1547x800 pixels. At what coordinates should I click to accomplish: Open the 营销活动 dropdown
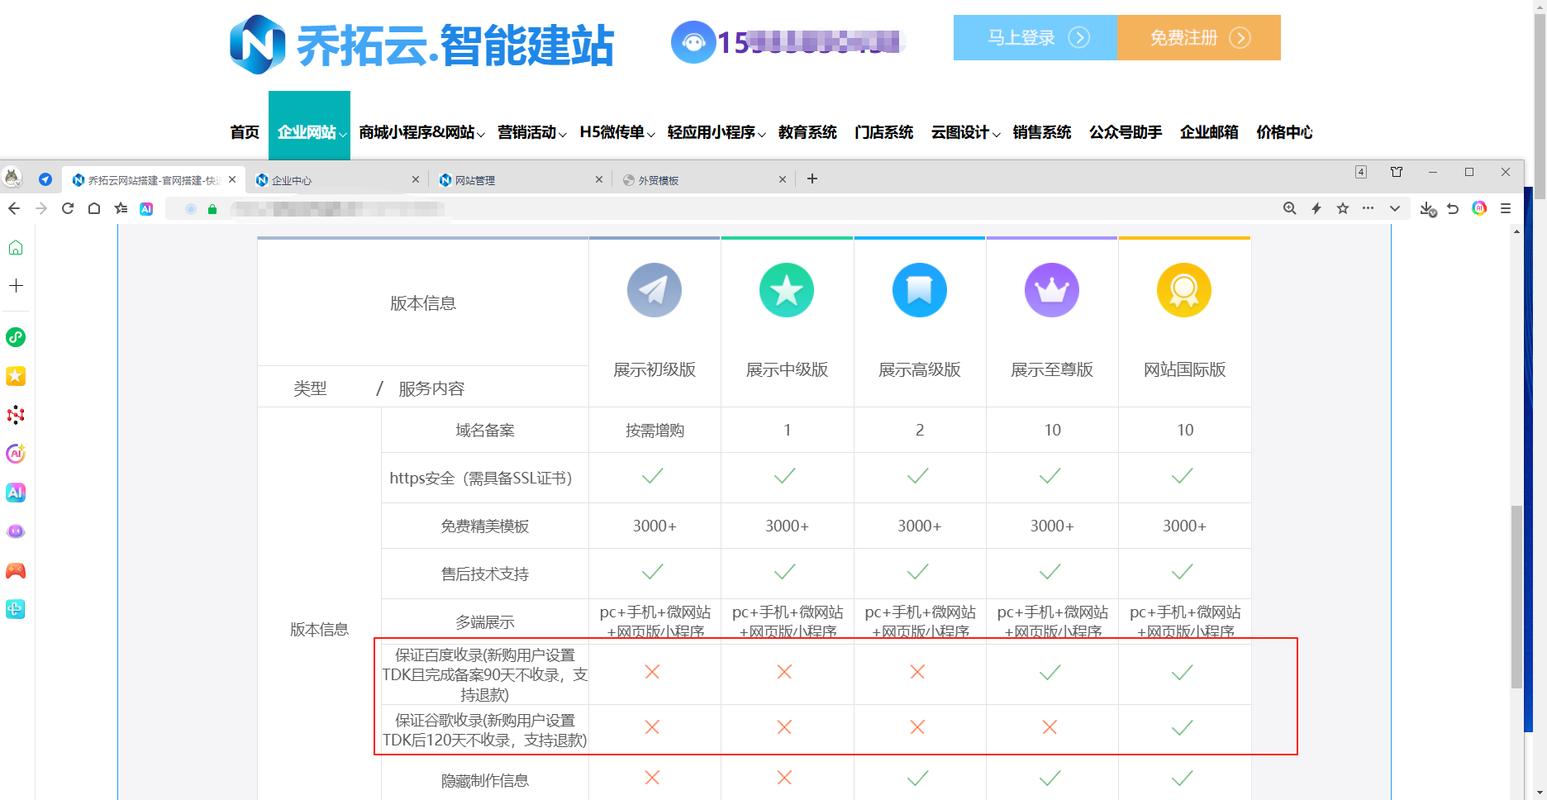pyautogui.click(x=528, y=131)
